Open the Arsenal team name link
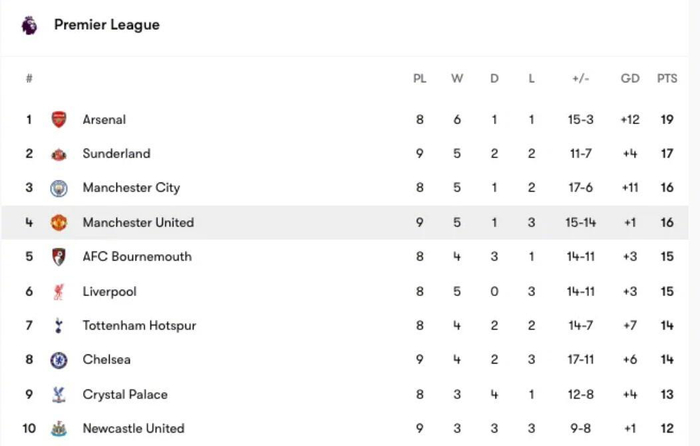 tap(104, 120)
